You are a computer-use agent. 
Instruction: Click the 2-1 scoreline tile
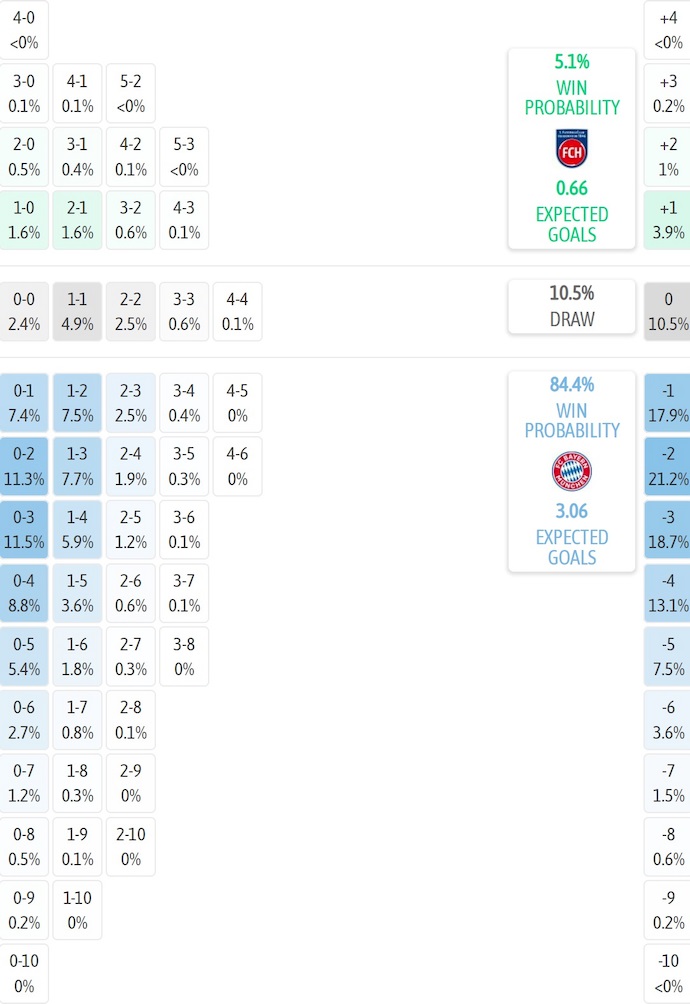click(x=77, y=220)
